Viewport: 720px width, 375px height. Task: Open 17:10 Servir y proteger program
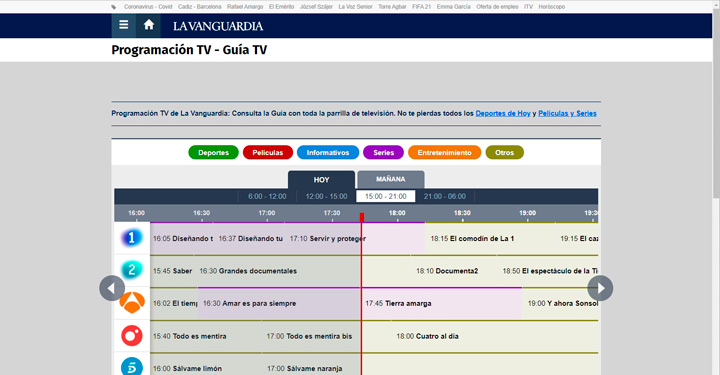[x=355, y=239]
